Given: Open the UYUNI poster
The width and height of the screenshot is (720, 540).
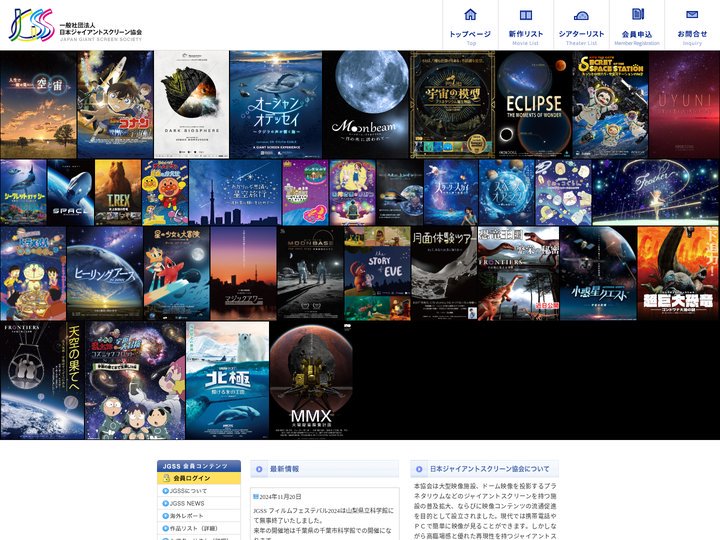Looking at the screenshot, I should point(684,105).
